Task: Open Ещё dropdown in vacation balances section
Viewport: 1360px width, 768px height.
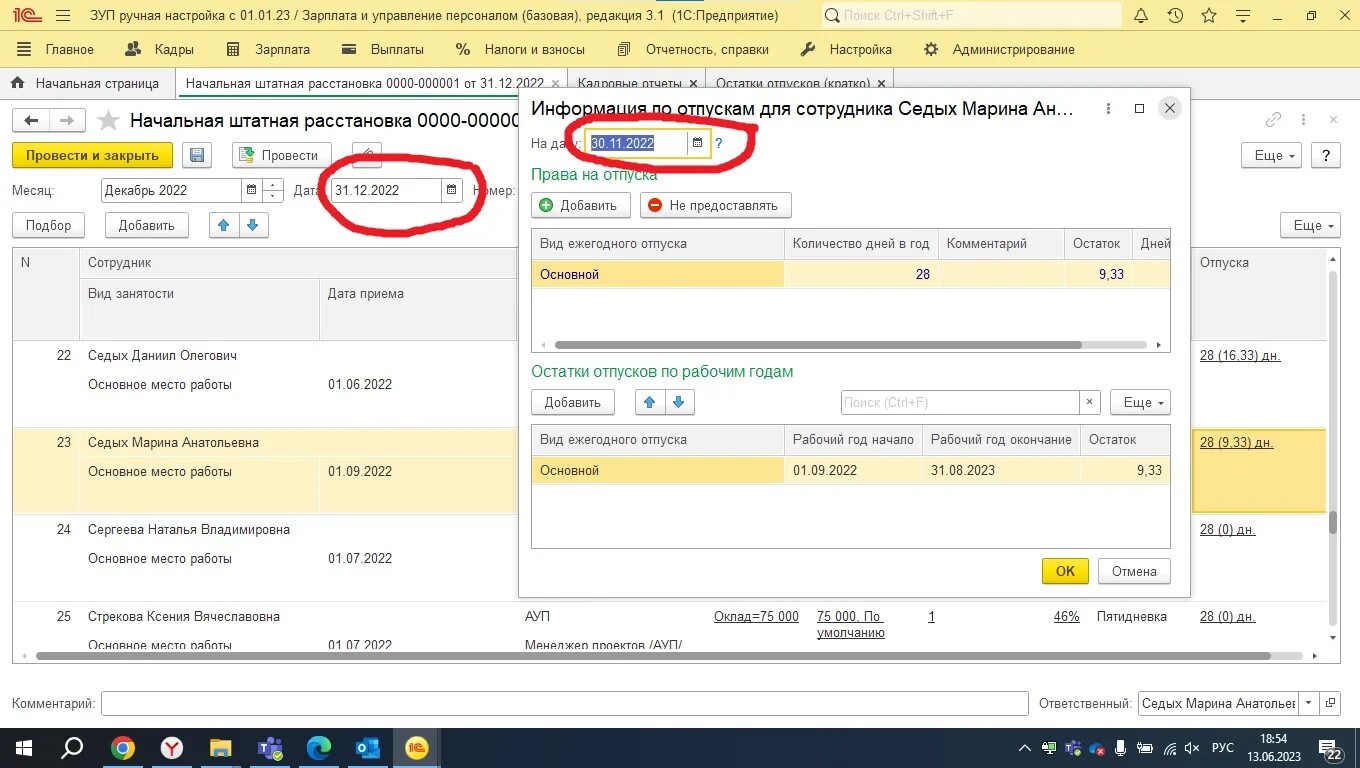Action: pyautogui.click(x=1140, y=402)
